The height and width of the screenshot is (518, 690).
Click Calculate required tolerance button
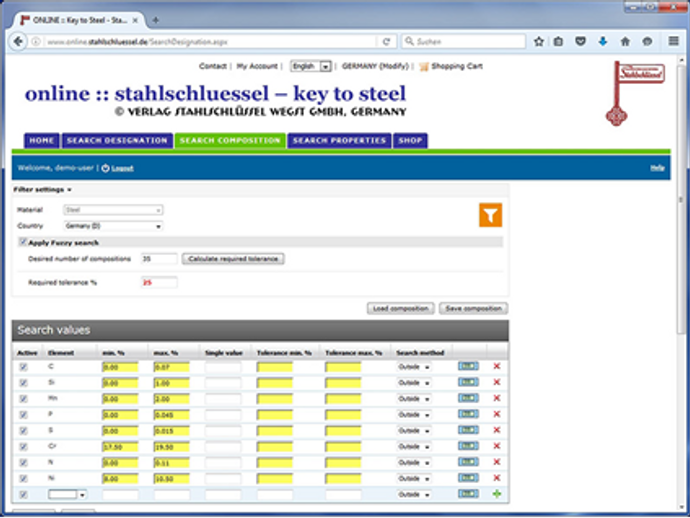click(x=233, y=259)
